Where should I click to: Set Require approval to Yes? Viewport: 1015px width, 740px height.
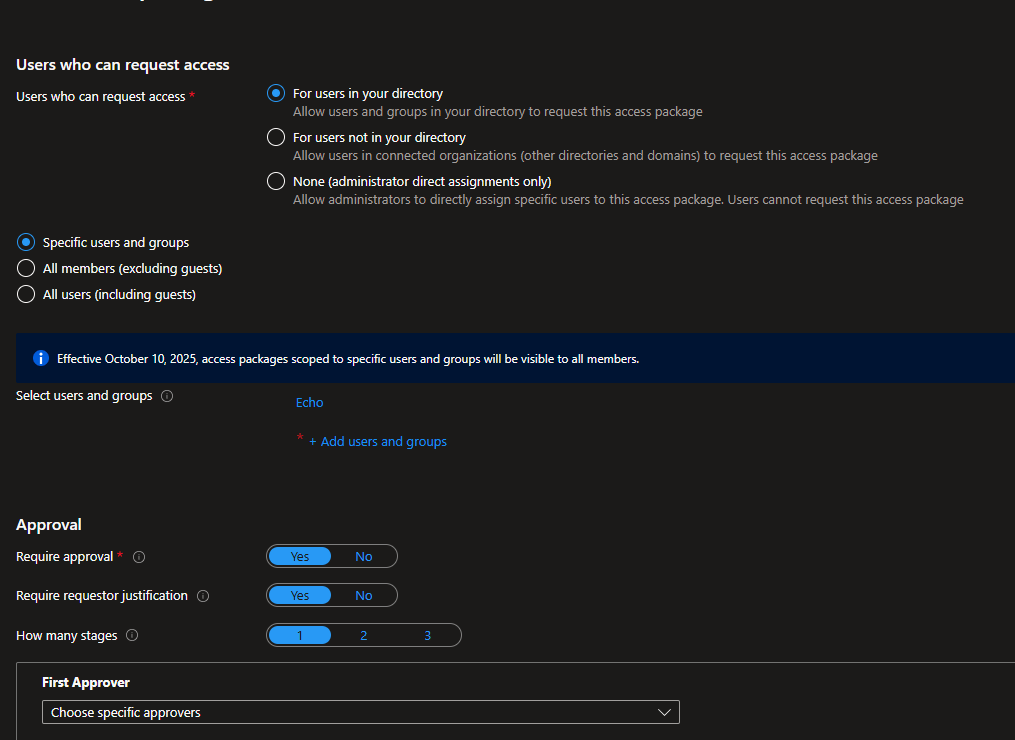tap(300, 556)
